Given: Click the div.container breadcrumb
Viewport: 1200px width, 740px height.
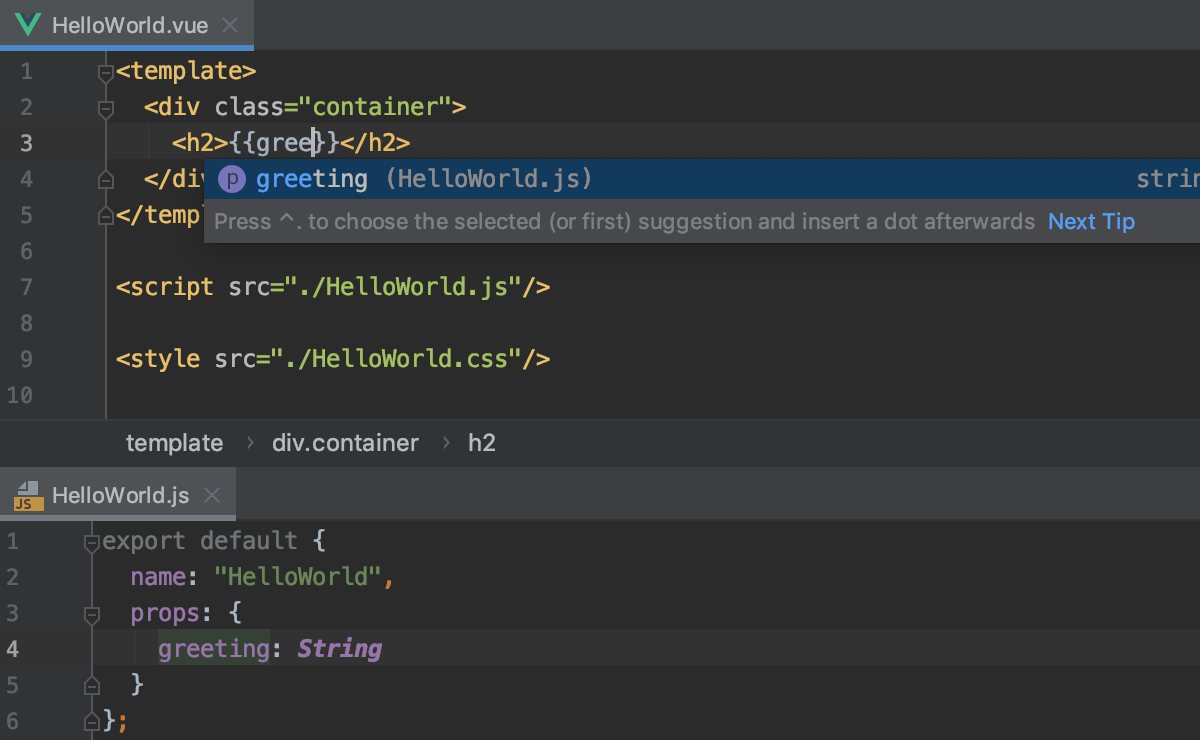Looking at the screenshot, I should pyautogui.click(x=345, y=442).
